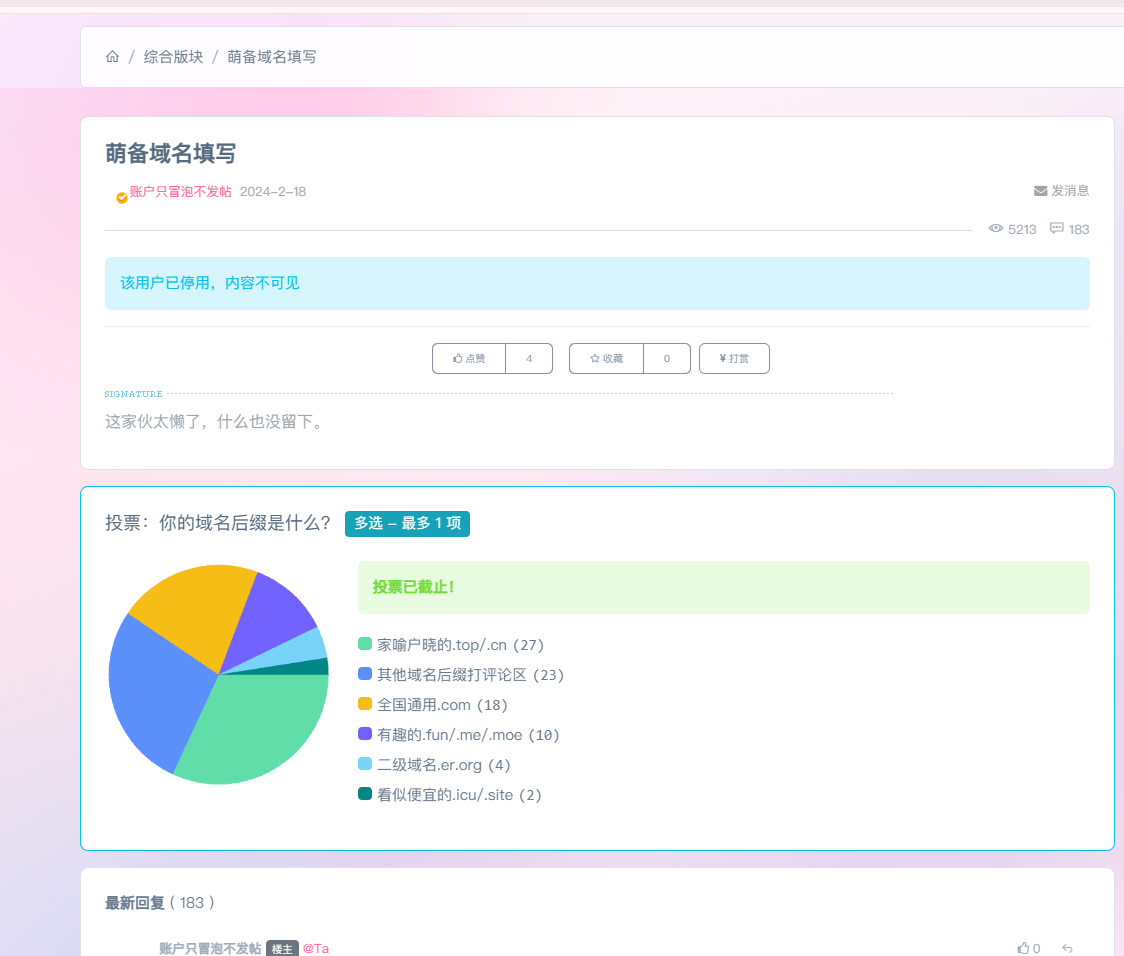Open 萌备域名填写 breadcrumb item
This screenshot has width=1124, height=956.
click(x=272, y=57)
